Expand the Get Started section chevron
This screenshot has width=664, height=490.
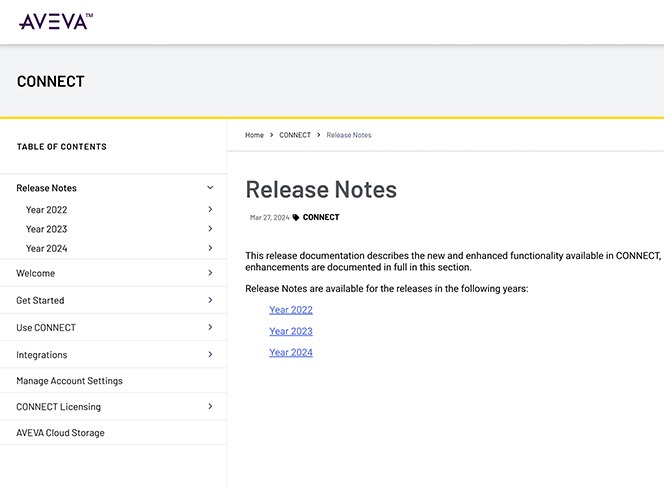[x=210, y=300]
